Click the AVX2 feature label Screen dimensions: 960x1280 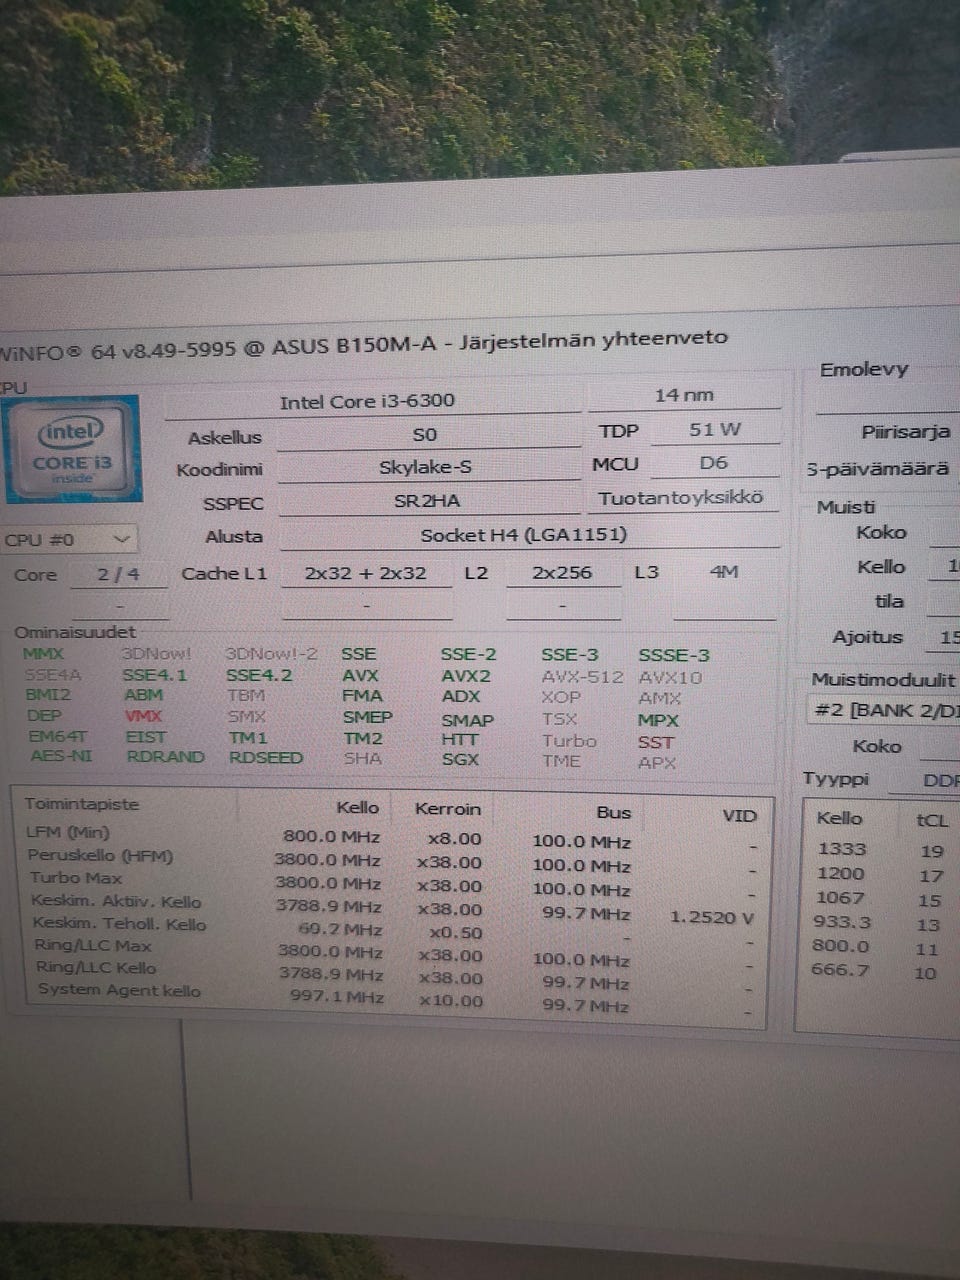(x=466, y=676)
